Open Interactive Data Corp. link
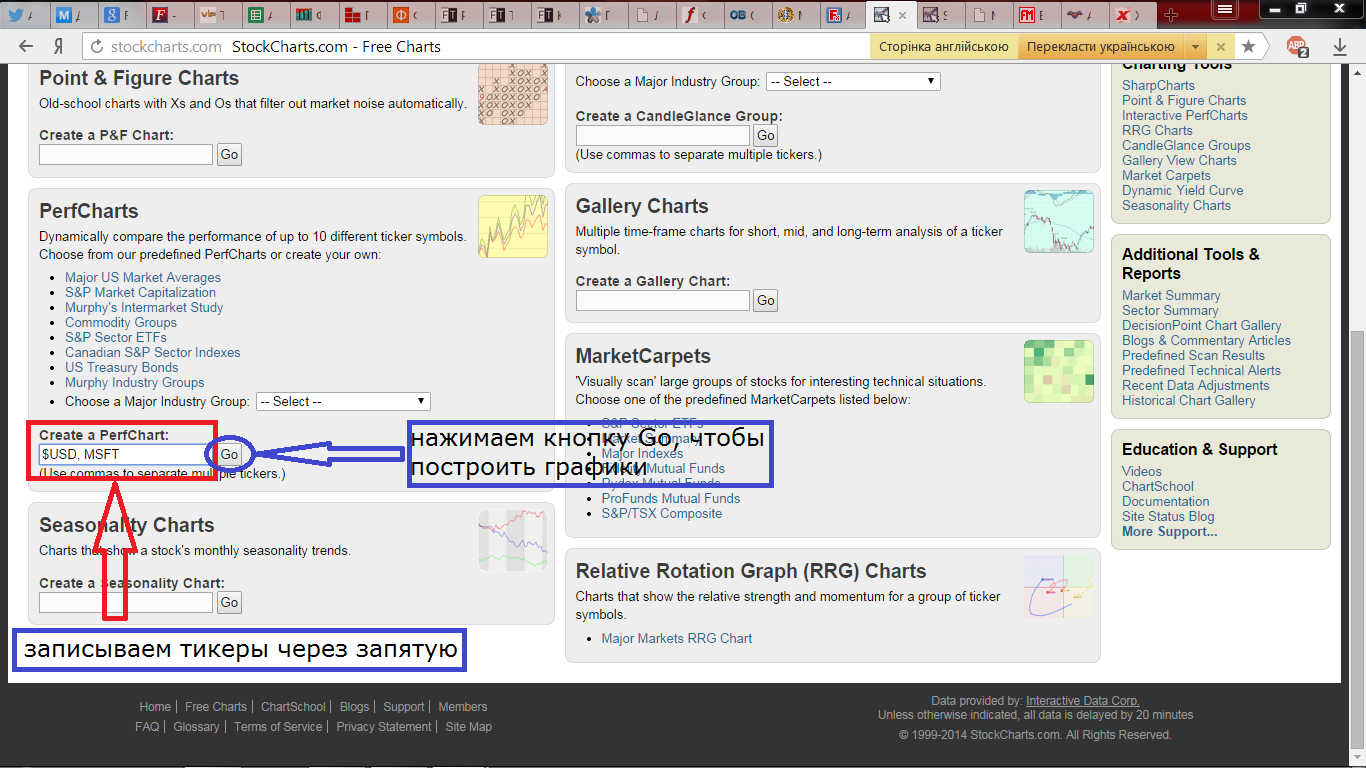 point(1083,701)
